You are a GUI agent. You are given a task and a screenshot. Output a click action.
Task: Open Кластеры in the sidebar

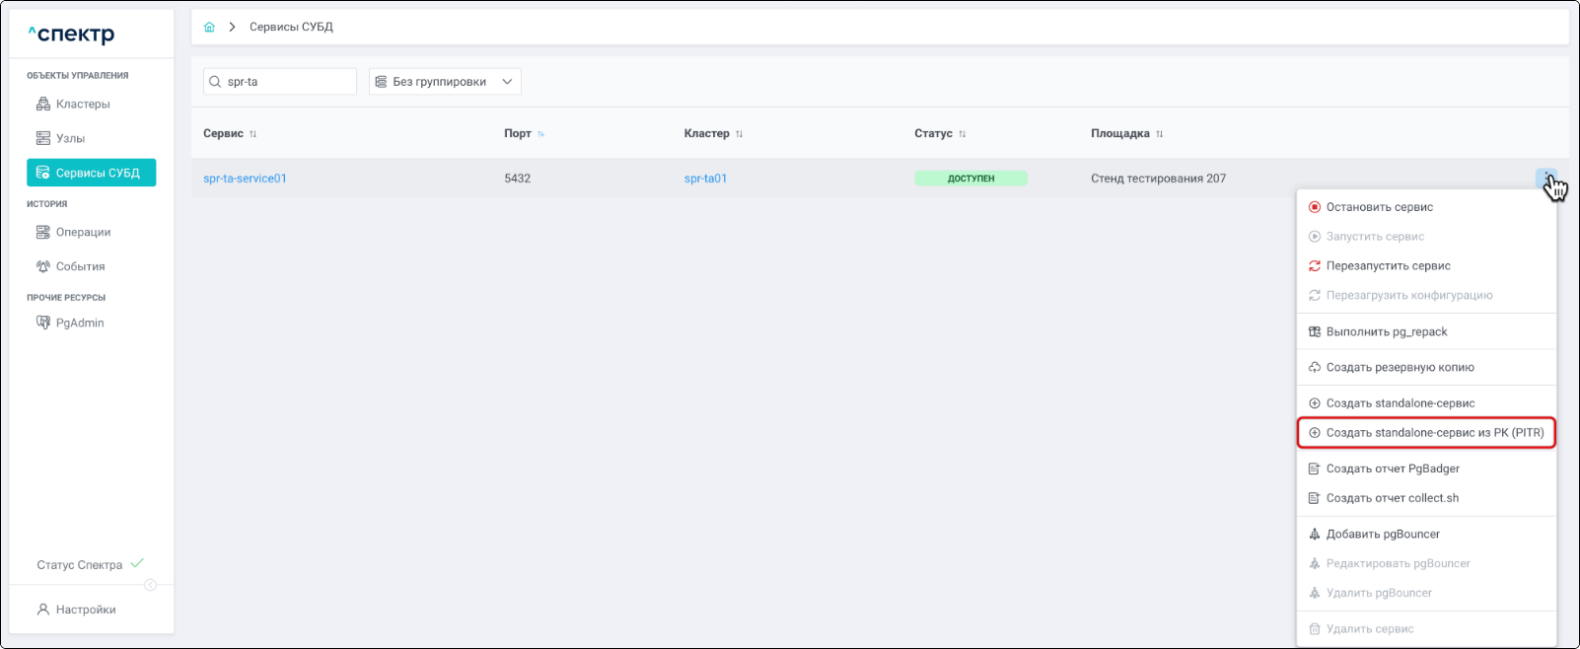click(72, 104)
